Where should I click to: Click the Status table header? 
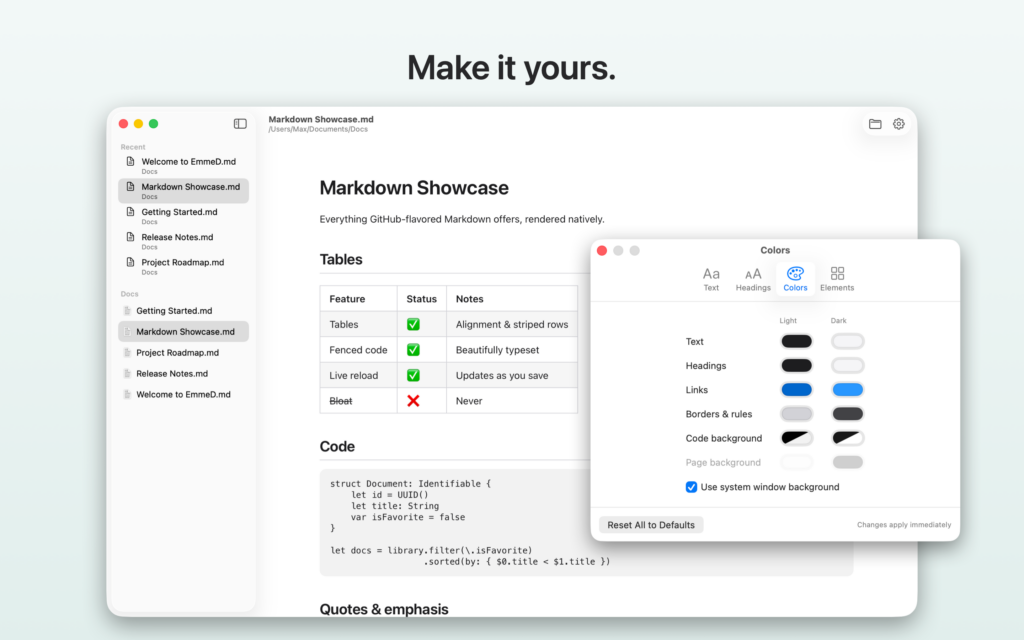[x=421, y=299]
